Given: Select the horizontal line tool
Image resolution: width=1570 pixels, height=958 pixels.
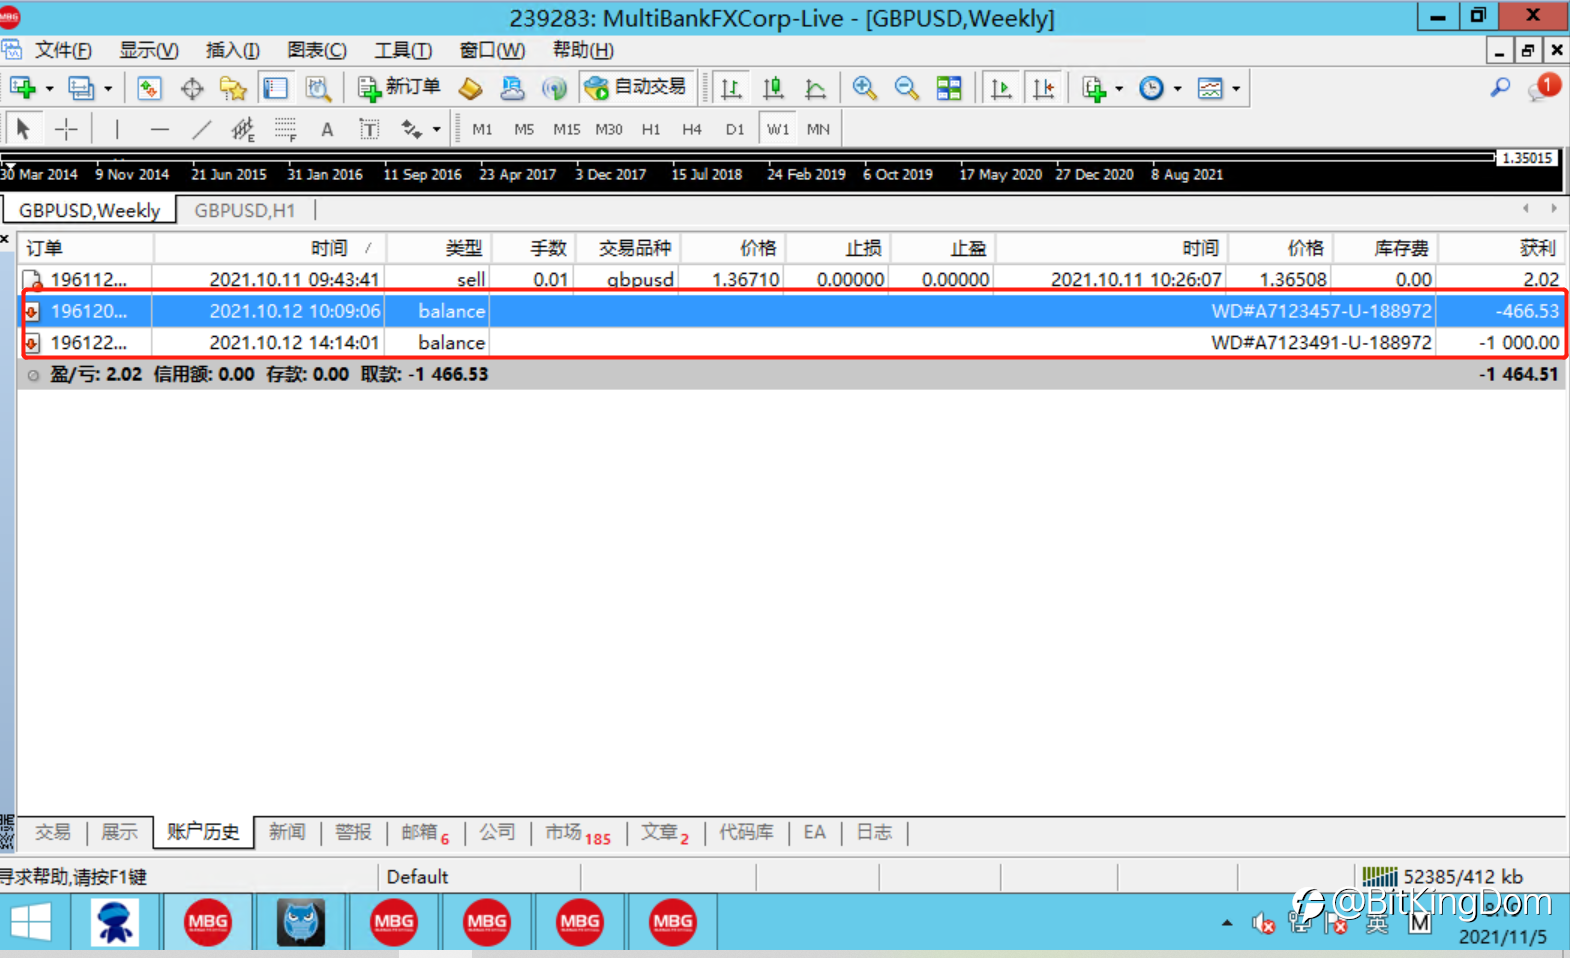Looking at the screenshot, I should [x=159, y=129].
